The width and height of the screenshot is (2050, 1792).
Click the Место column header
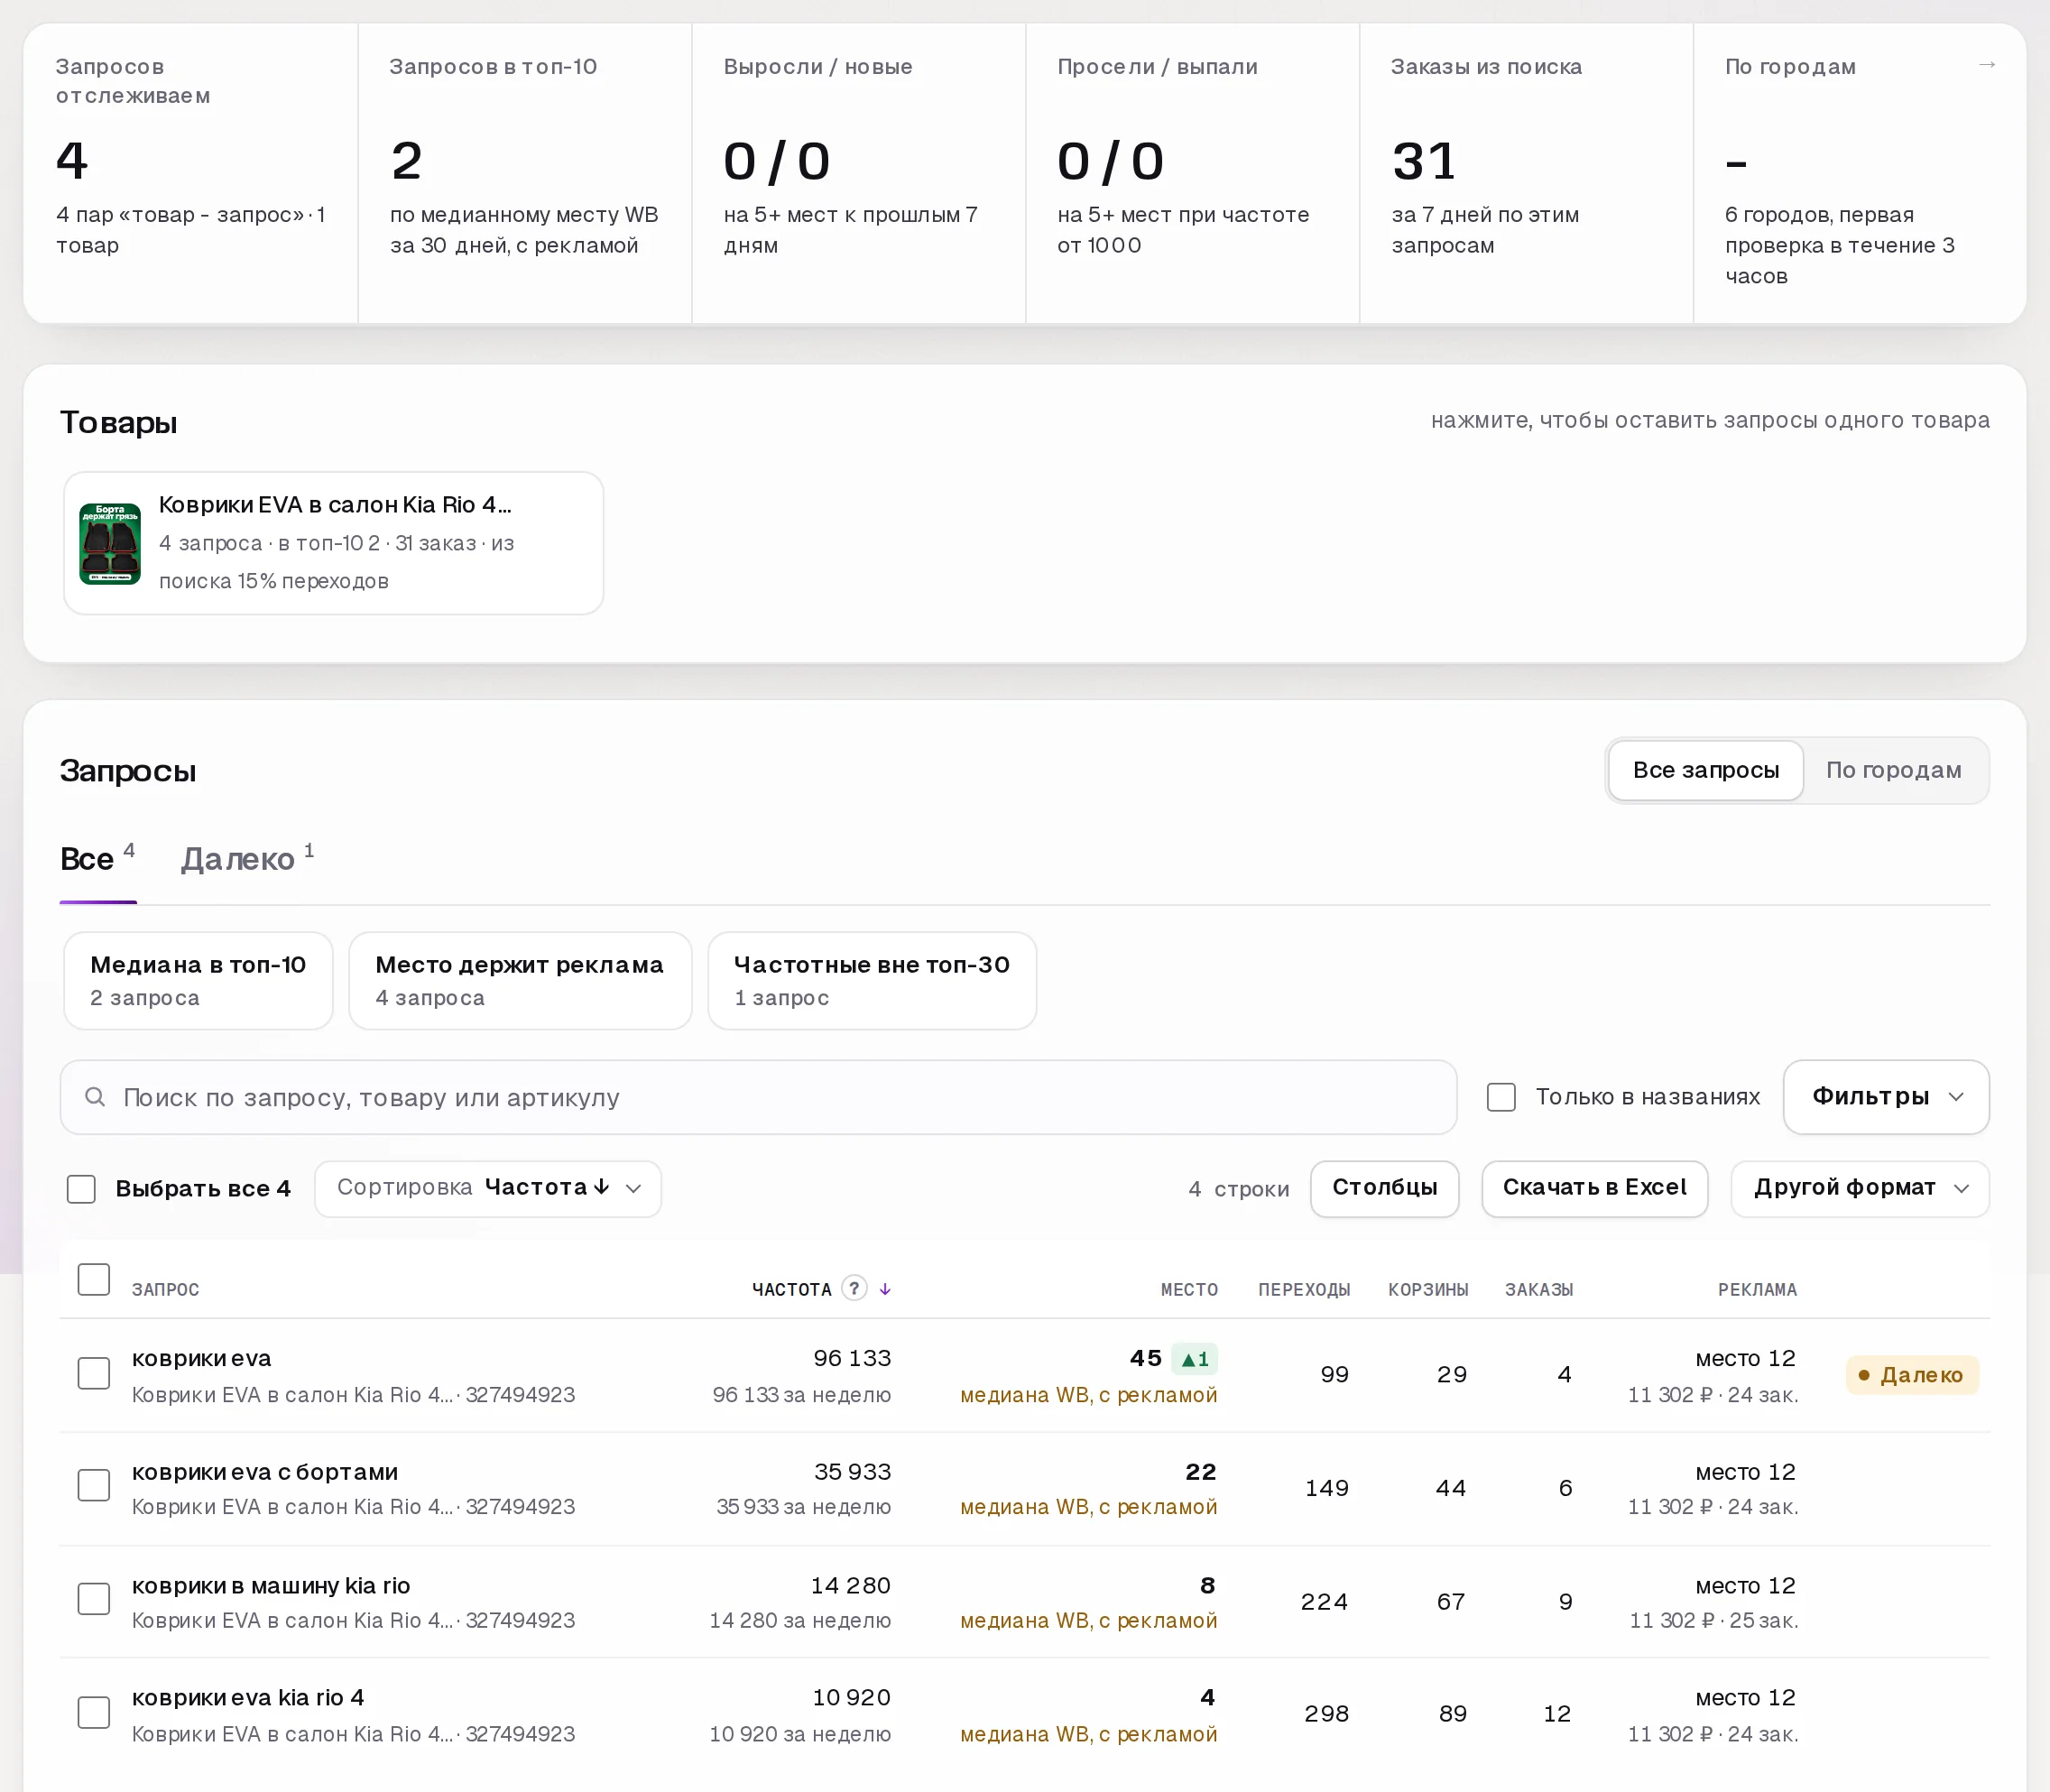tap(1189, 1290)
